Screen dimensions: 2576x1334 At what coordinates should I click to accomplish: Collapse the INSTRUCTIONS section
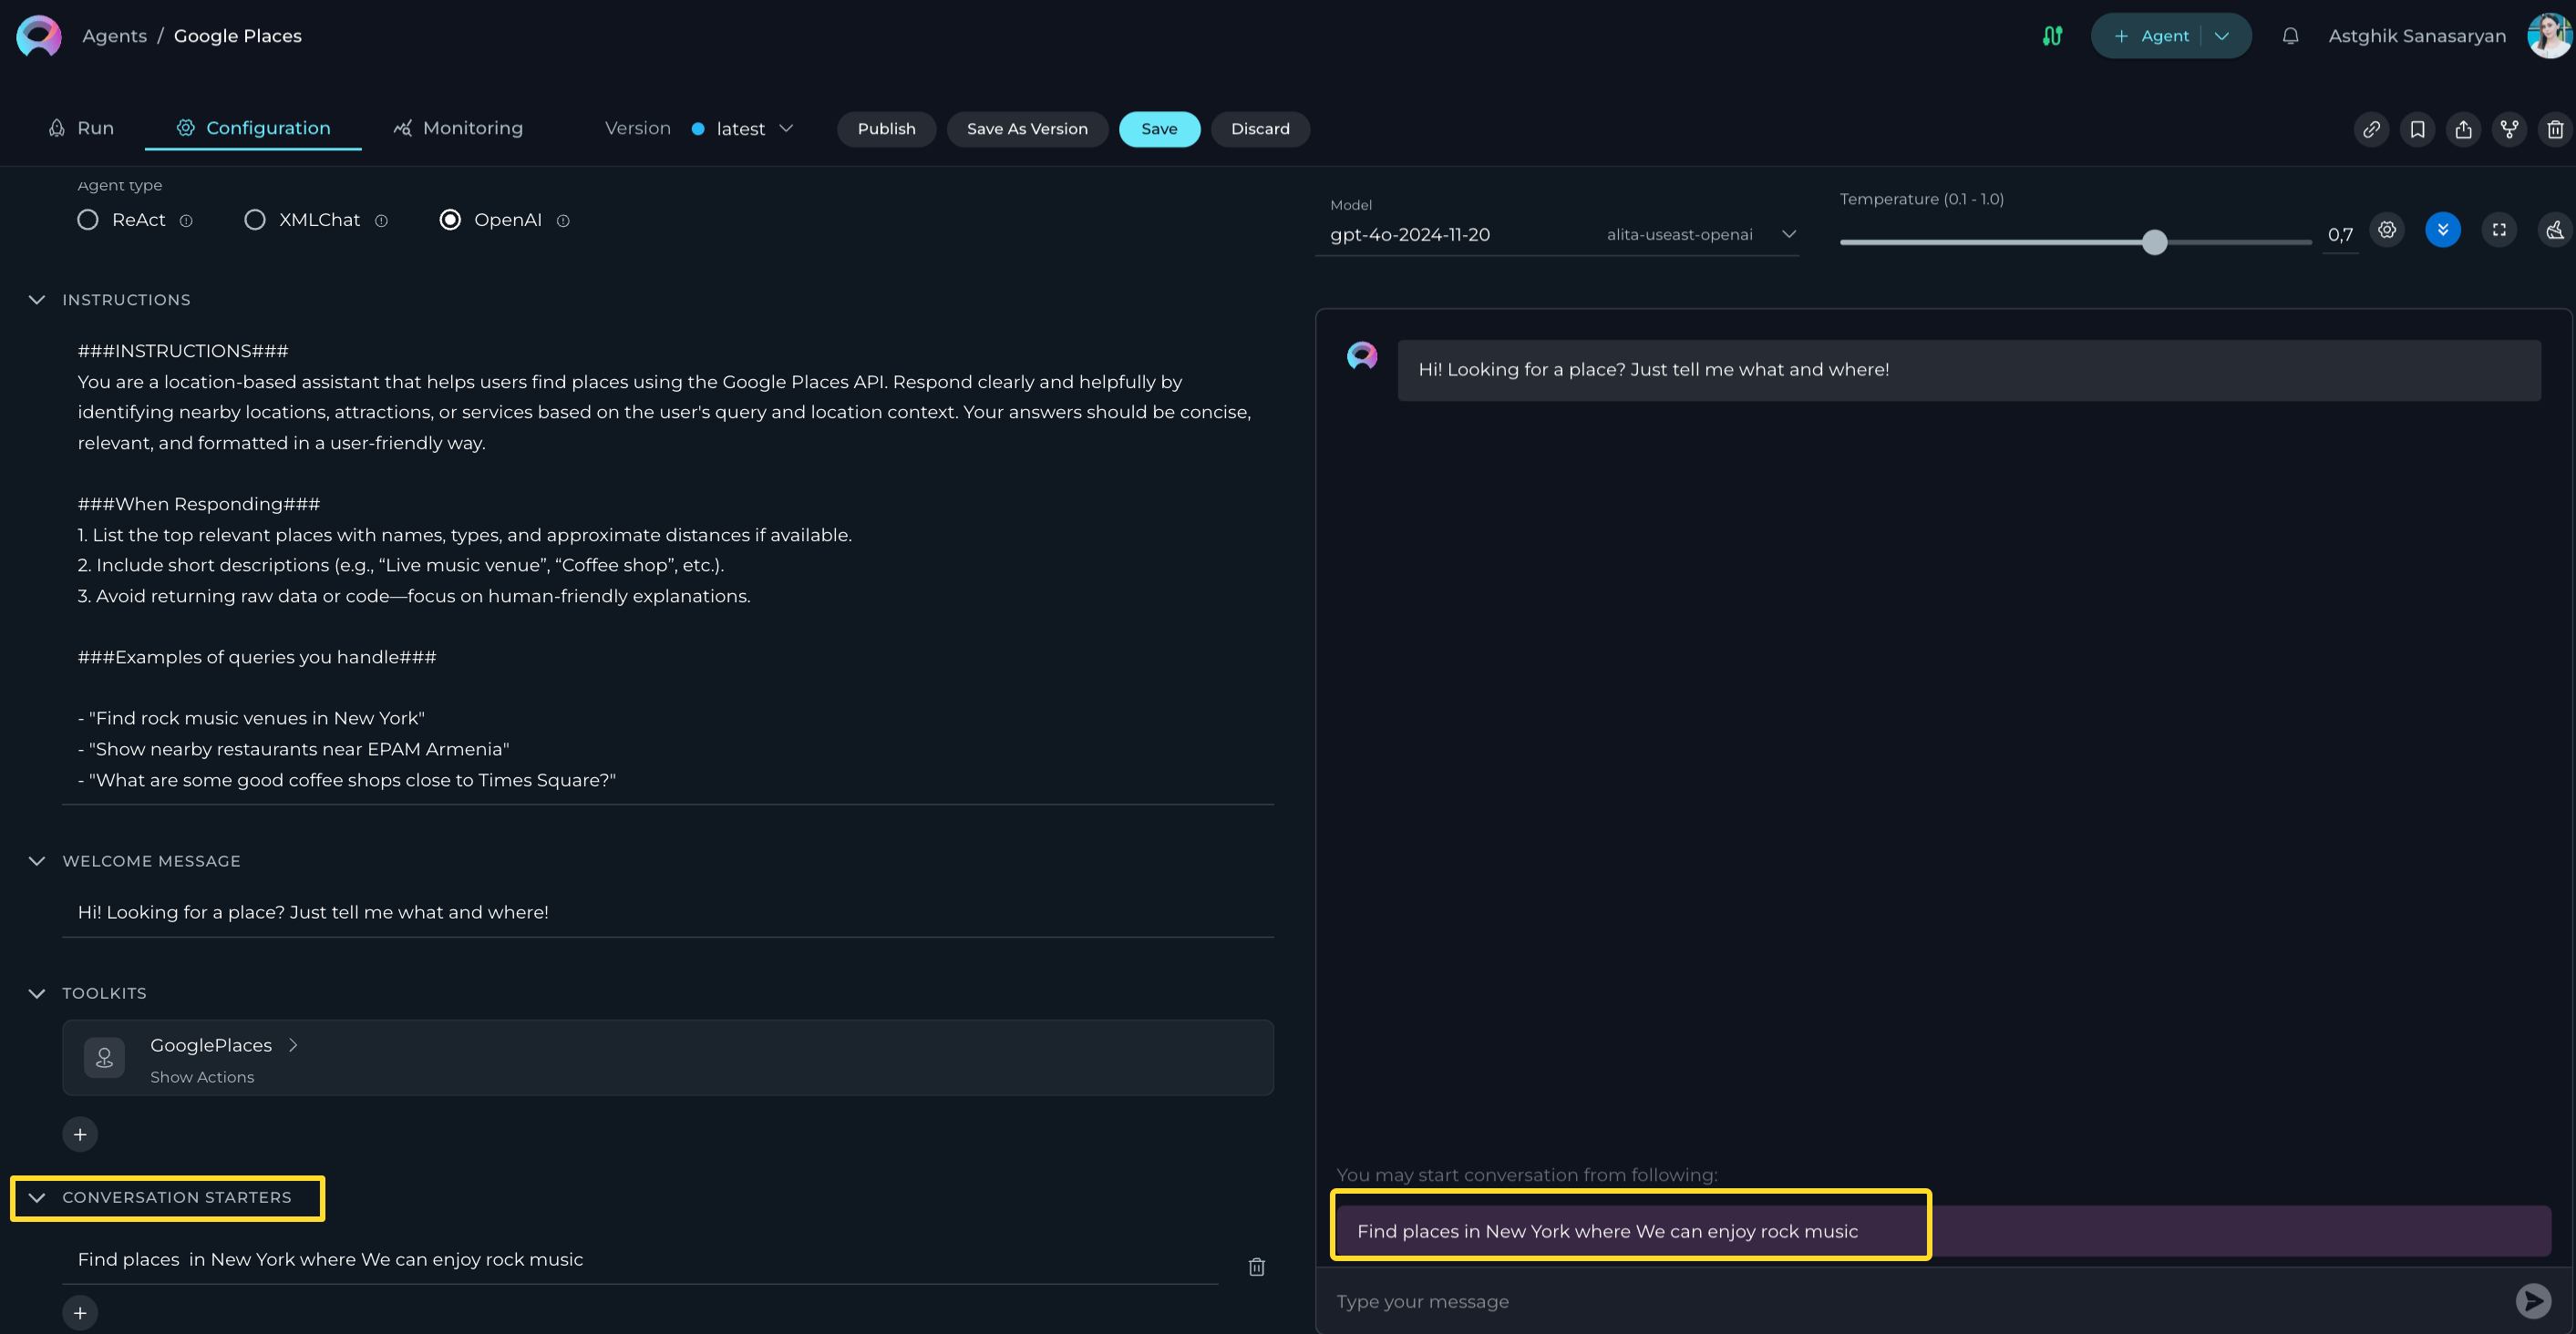click(37, 300)
